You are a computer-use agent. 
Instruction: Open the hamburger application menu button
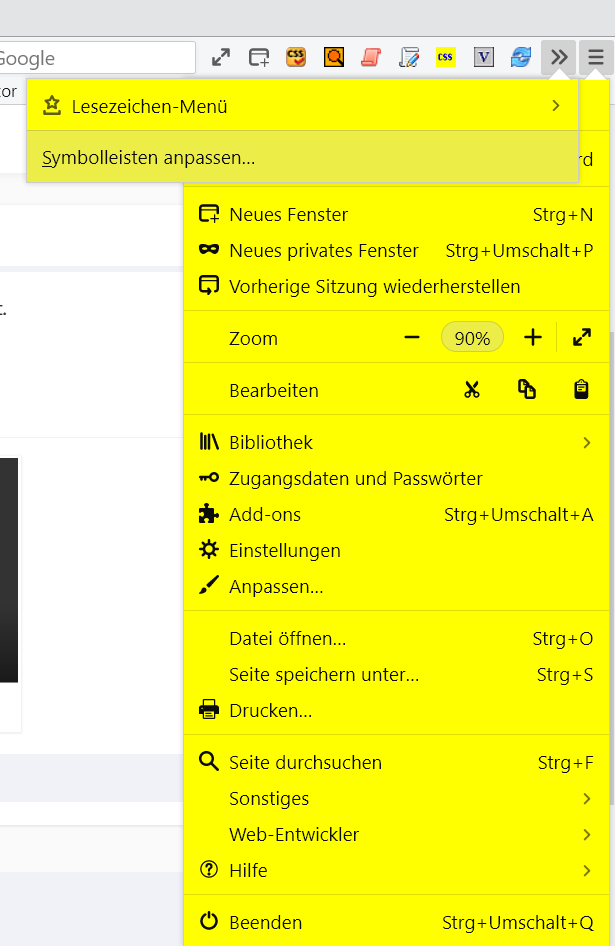click(596, 57)
